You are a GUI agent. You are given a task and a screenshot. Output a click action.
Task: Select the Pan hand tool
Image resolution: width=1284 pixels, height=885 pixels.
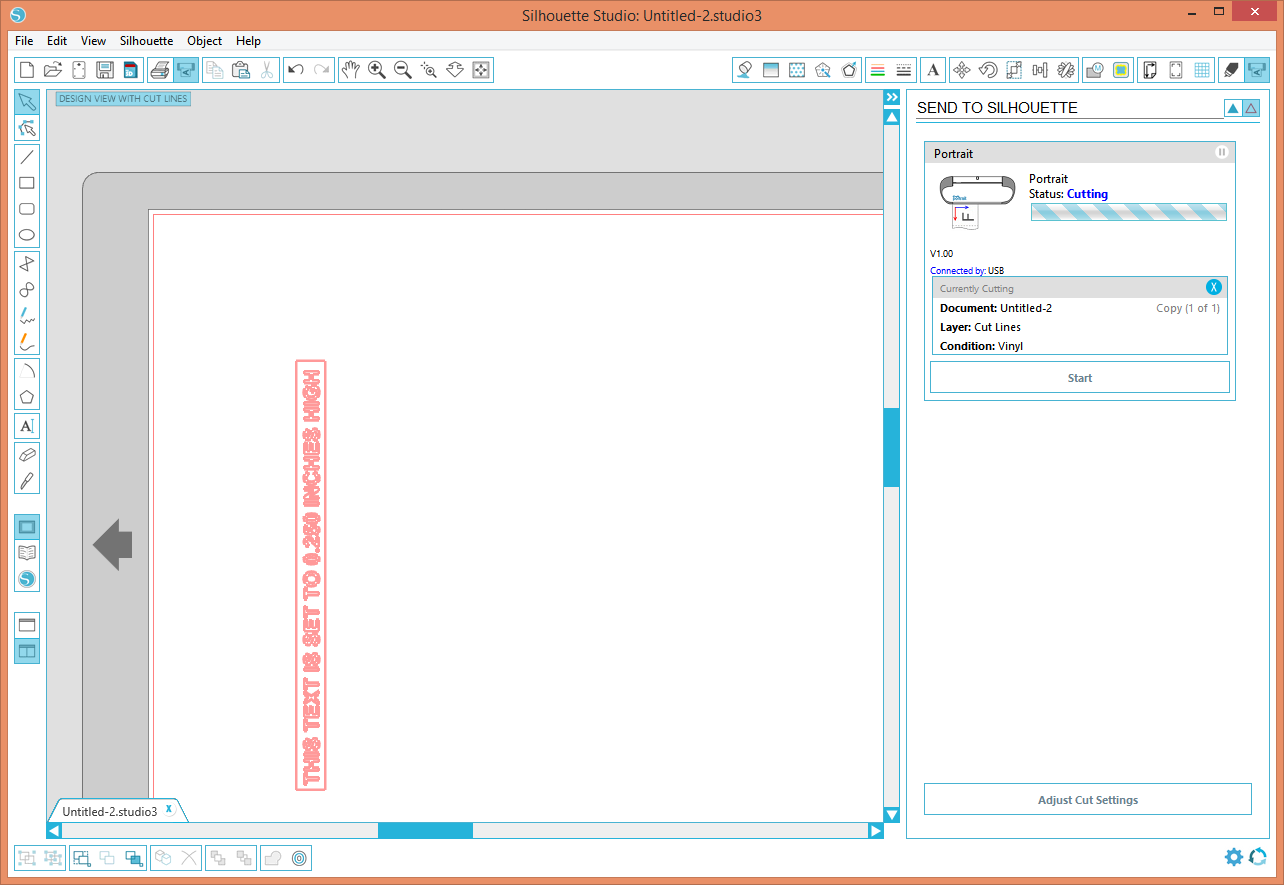tap(351, 70)
